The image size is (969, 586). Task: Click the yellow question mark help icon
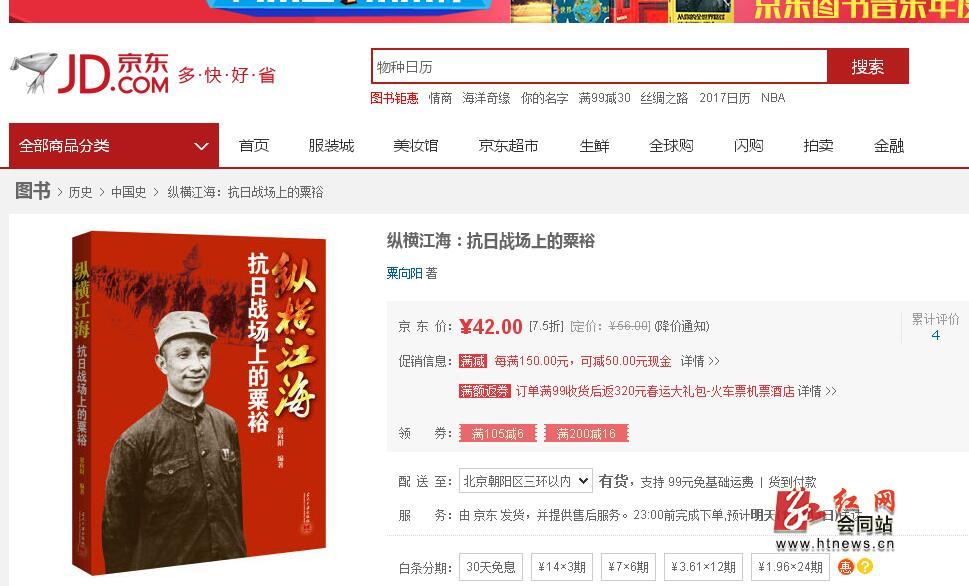(865, 566)
